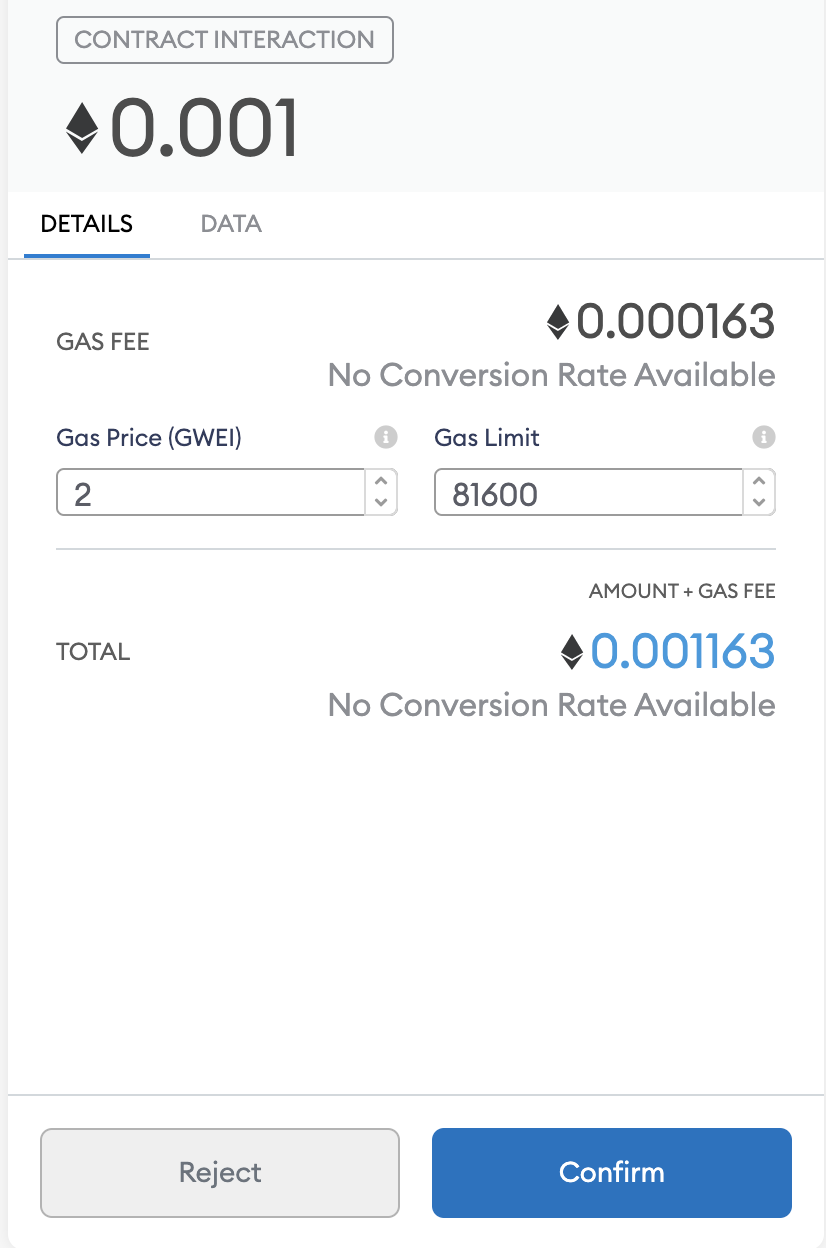Click the Gas Price (GWEI) input field
The image size is (826, 1248).
211,493
